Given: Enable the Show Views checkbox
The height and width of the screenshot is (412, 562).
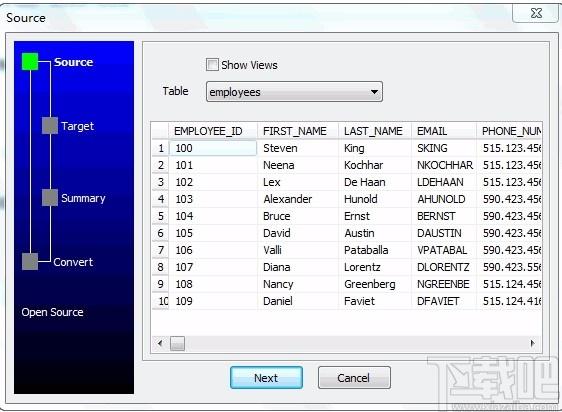Looking at the screenshot, I should pos(212,65).
